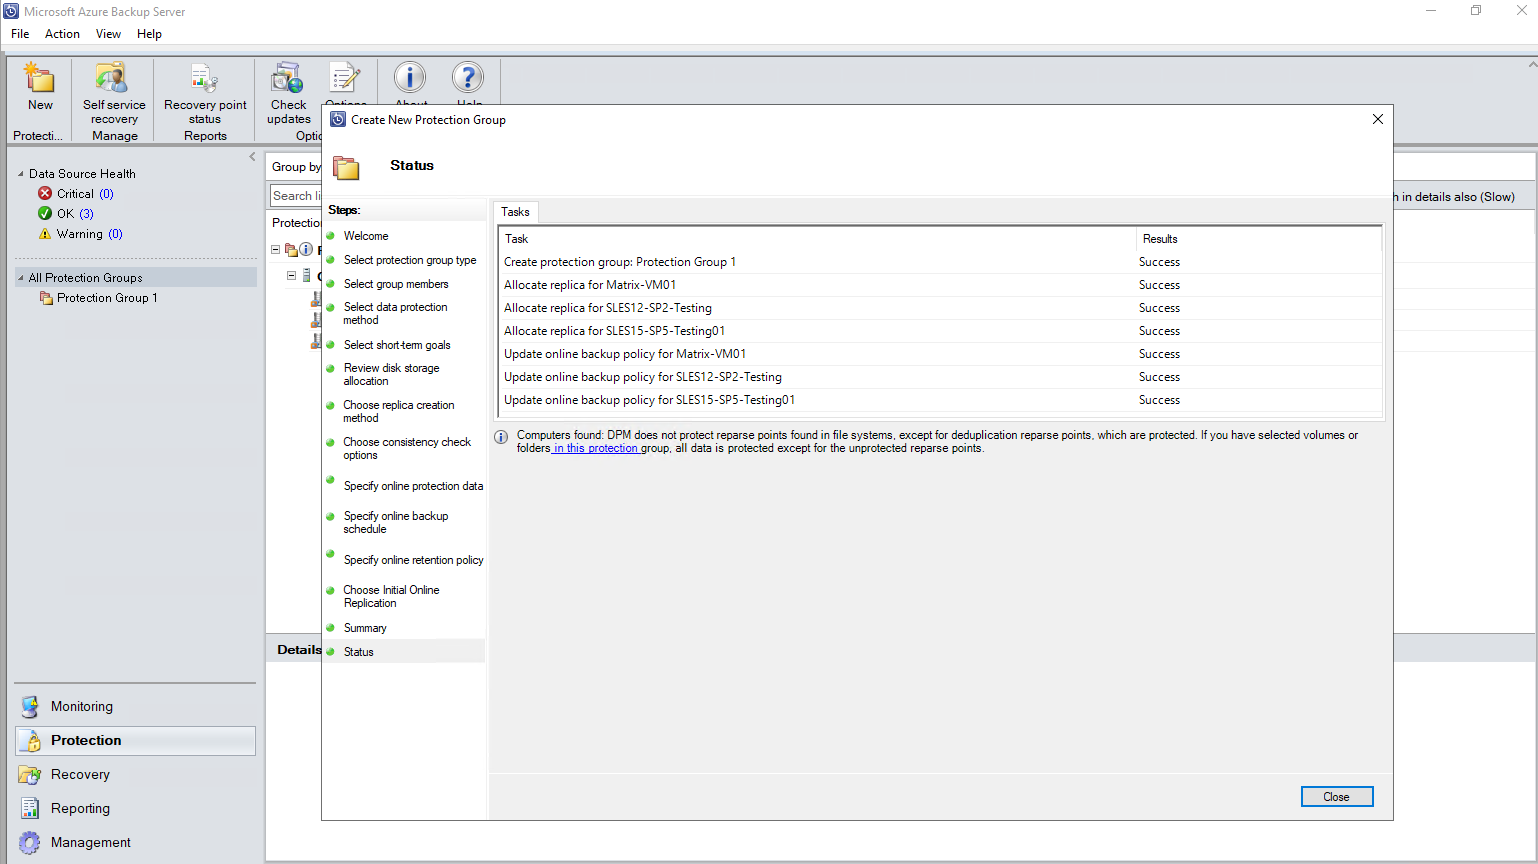
Task: Click the Check updates icon
Action: pyautogui.click(x=287, y=78)
